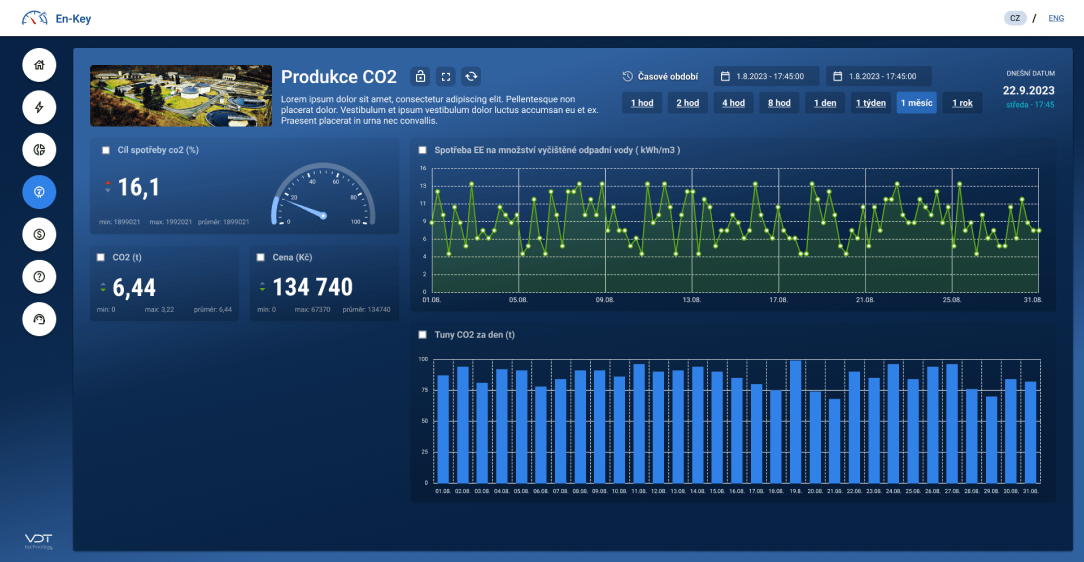Open the question mark help section
Screen dimensions: 1084x562
pos(39,276)
